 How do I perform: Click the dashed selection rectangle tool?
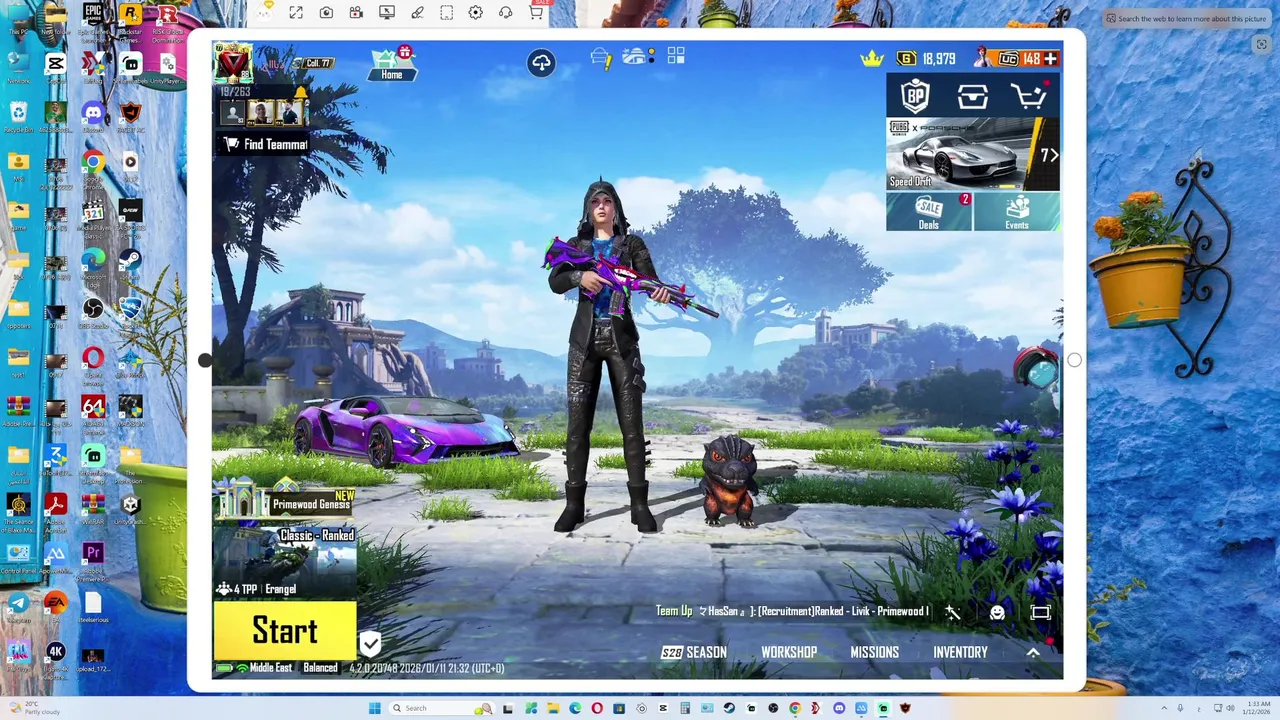[x=446, y=12]
